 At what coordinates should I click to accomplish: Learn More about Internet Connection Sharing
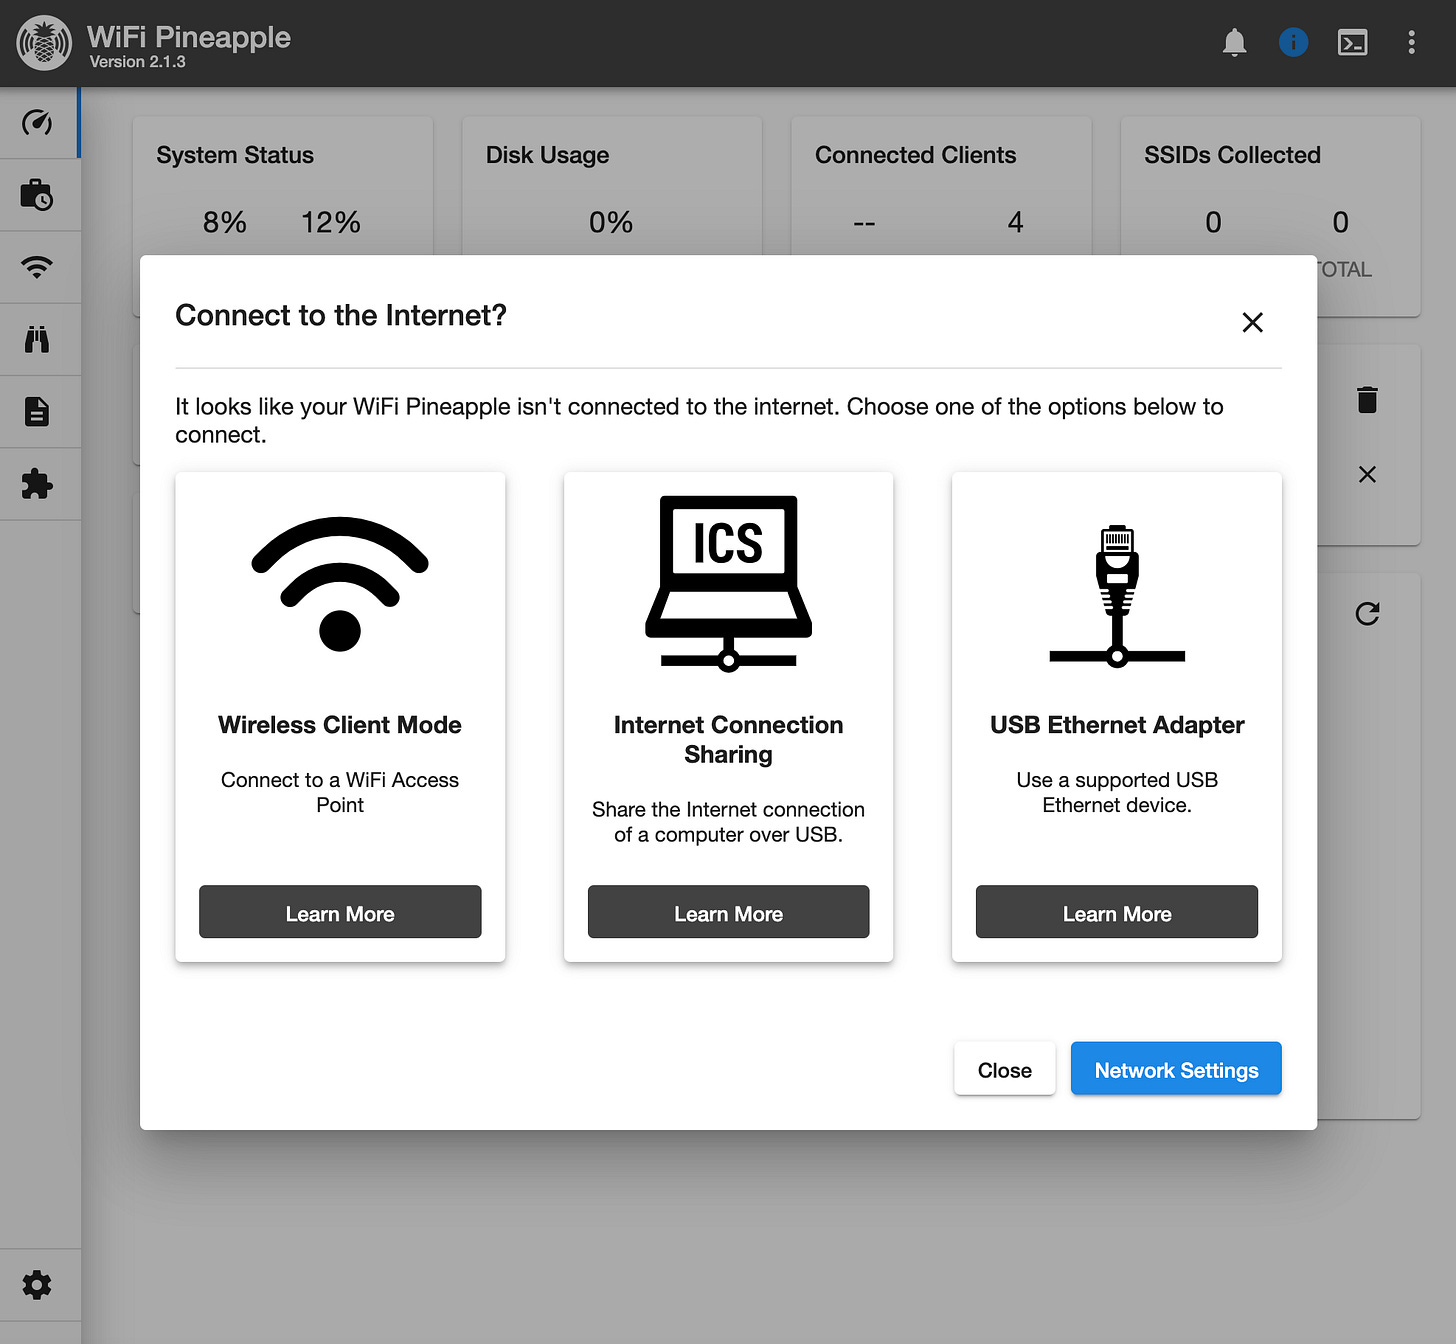(728, 912)
